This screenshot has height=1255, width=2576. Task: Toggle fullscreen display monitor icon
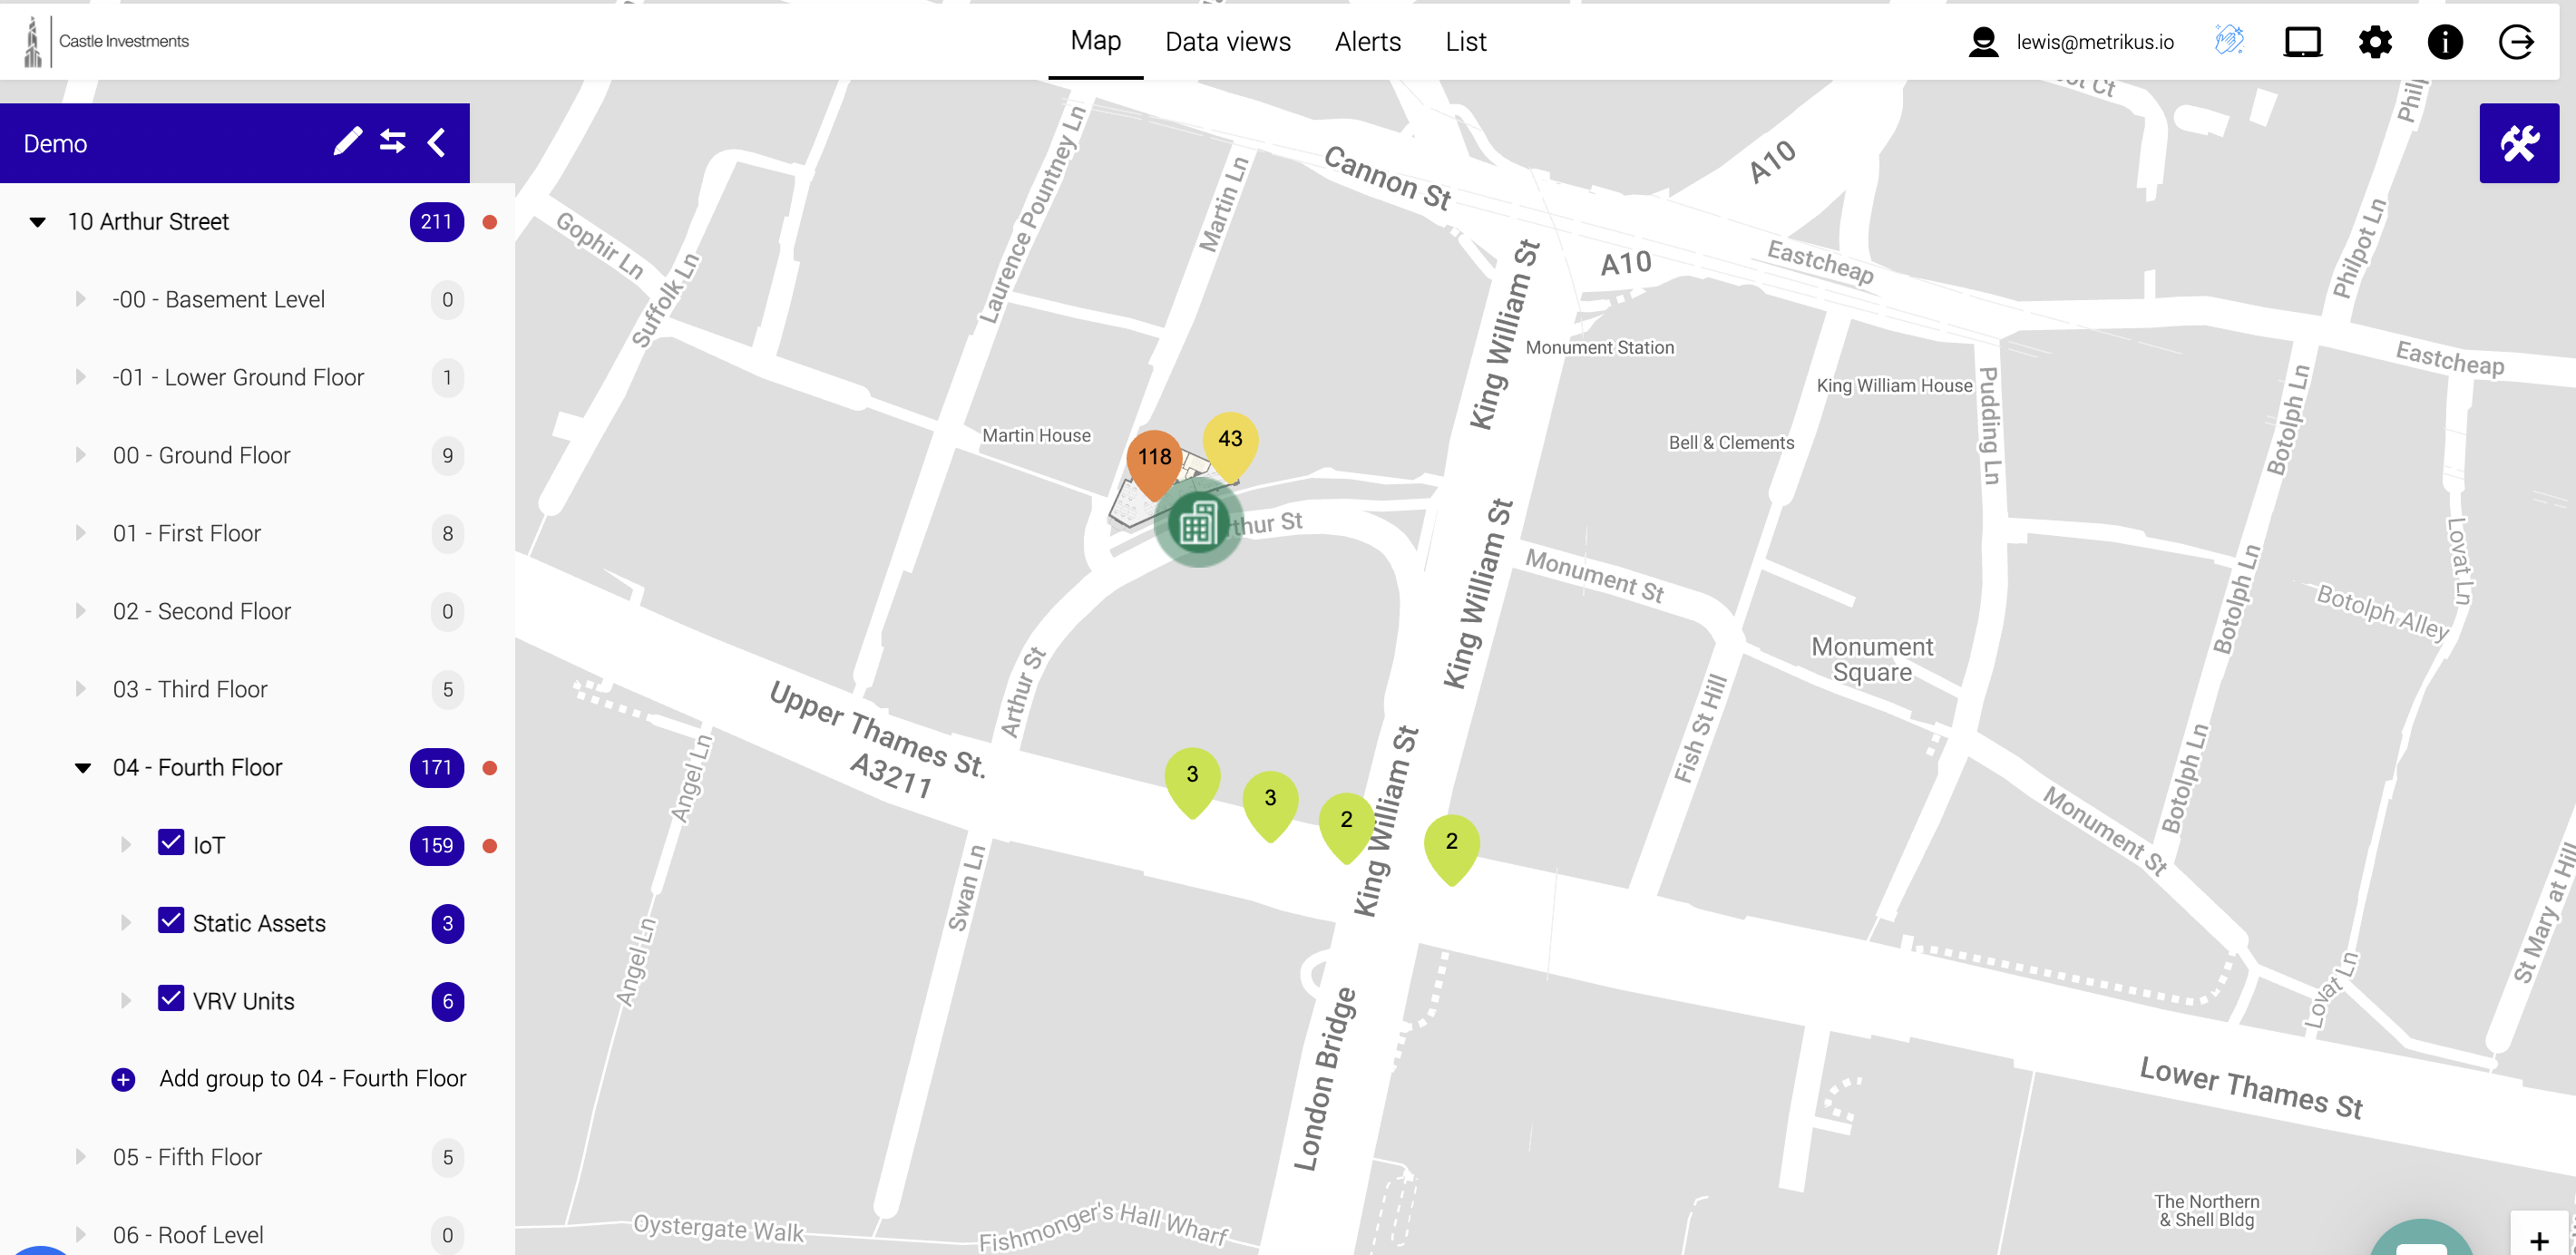(2302, 42)
